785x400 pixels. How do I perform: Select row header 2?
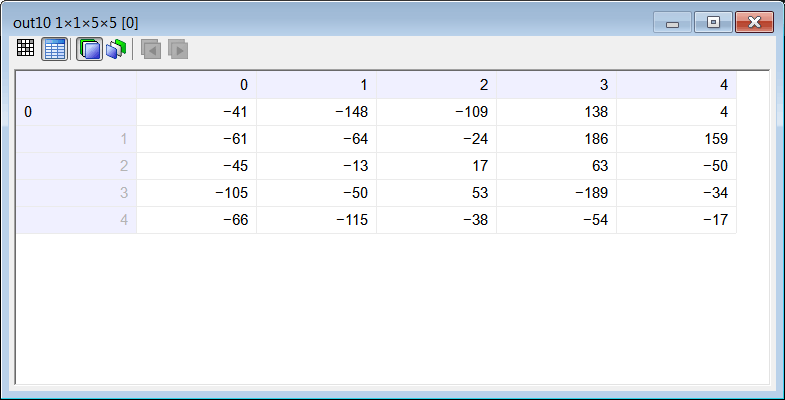click(x=76, y=166)
